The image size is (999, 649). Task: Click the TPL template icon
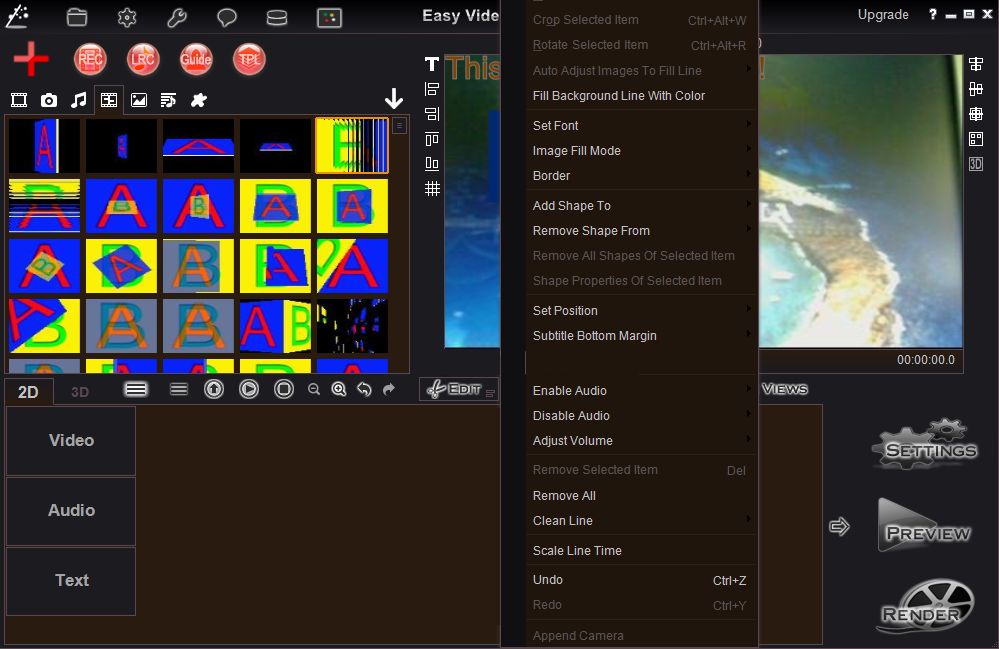249,59
